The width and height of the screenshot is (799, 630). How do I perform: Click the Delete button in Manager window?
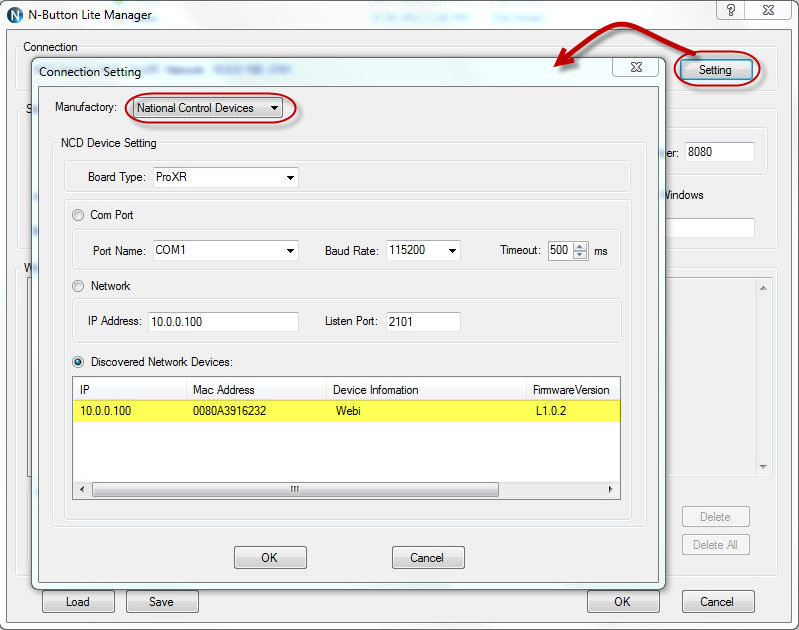715,517
